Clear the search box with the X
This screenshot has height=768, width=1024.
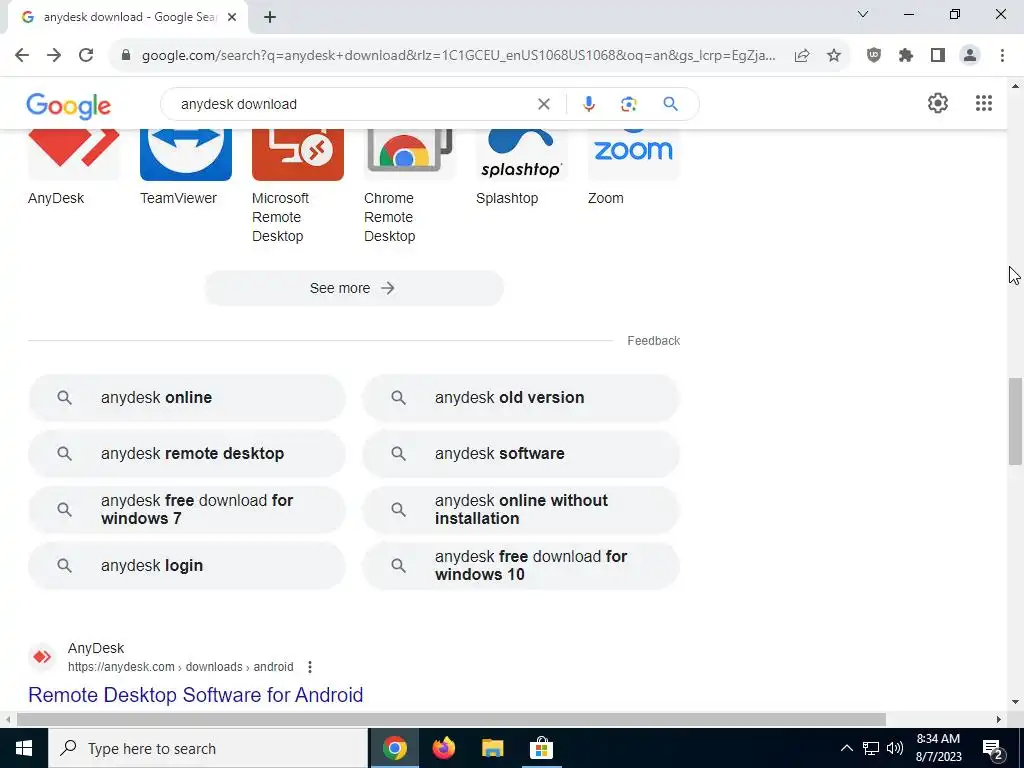(543, 104)
